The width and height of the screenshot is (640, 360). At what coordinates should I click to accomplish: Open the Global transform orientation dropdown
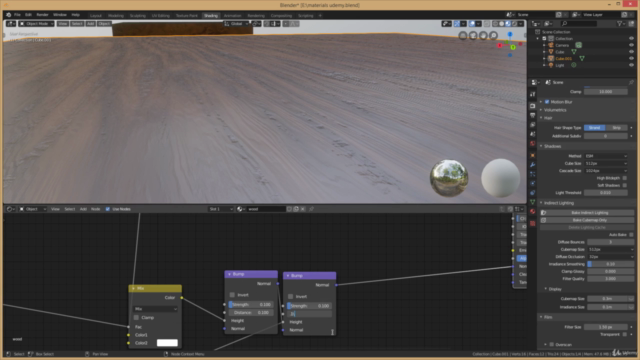(x=236, y=24)
